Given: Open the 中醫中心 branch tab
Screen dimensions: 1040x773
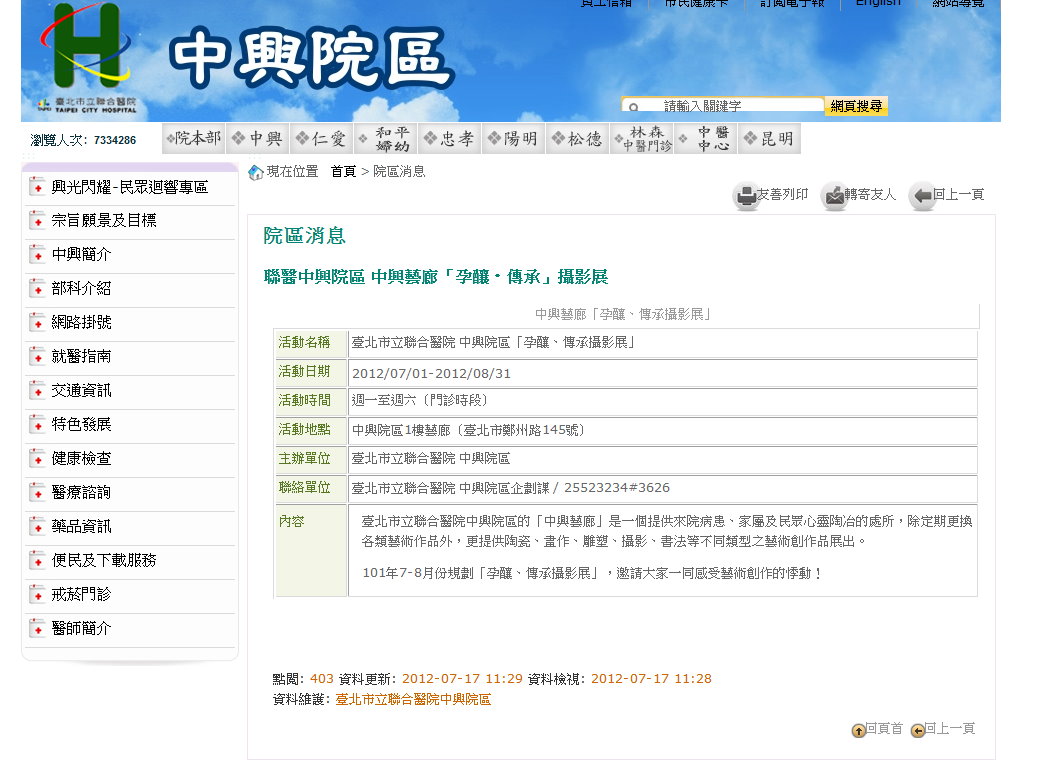Looking at the screenshot, I should (x=706, y=139).
